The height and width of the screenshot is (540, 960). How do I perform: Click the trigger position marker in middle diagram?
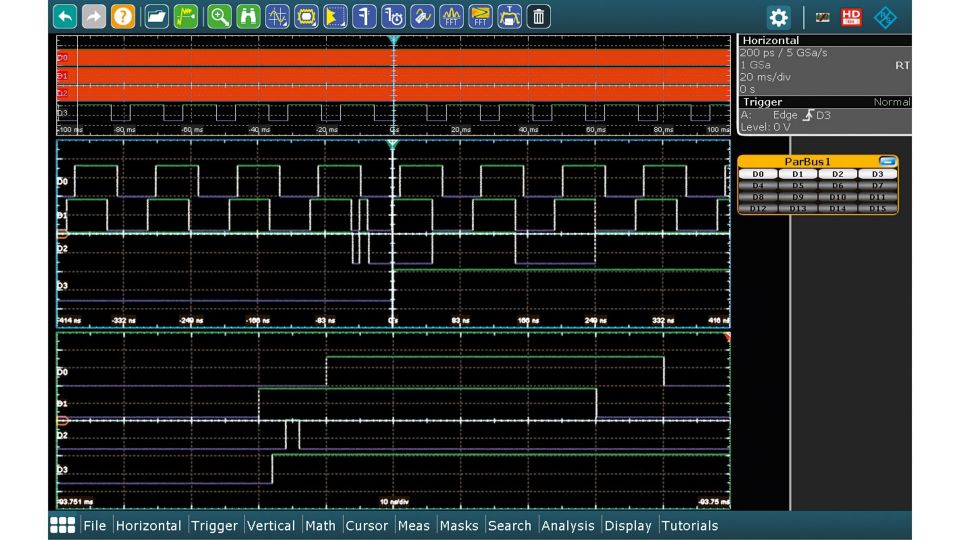click(x=393, y=145)
